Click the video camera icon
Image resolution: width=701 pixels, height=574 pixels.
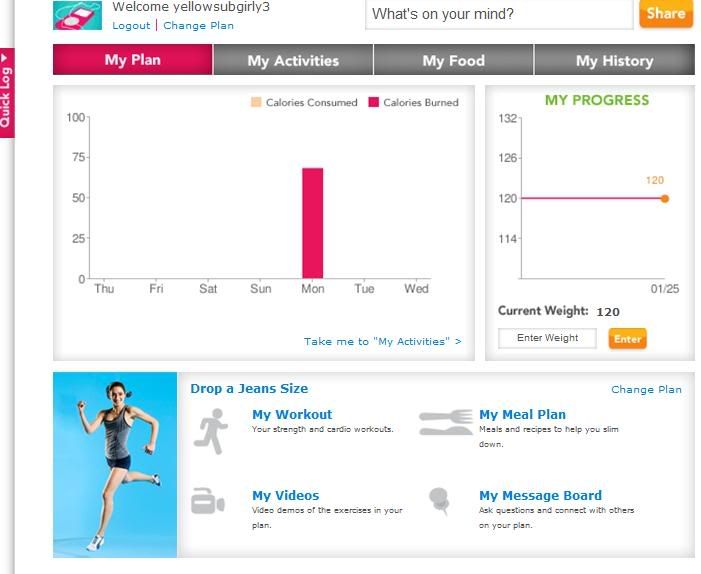pos(208,501)
